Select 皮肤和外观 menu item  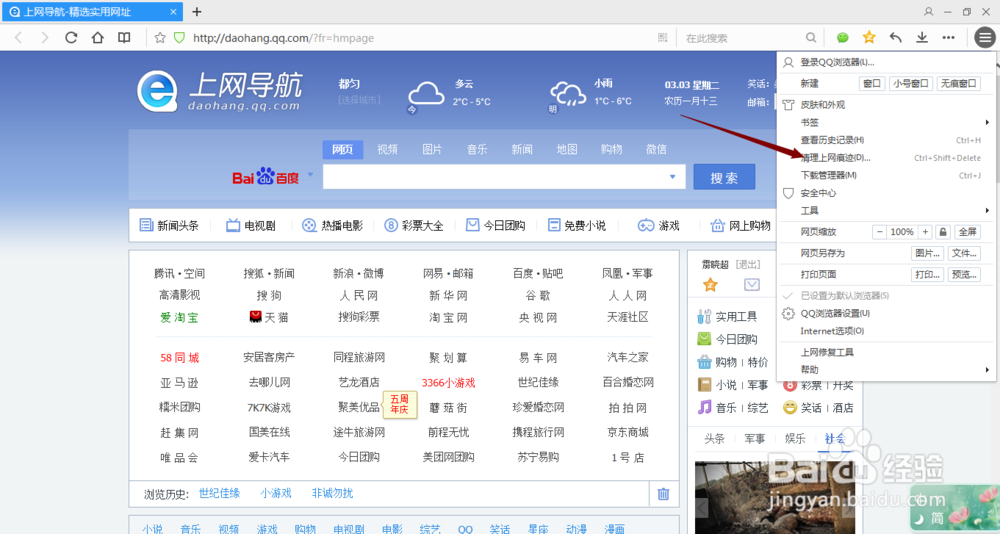[886, 105]
